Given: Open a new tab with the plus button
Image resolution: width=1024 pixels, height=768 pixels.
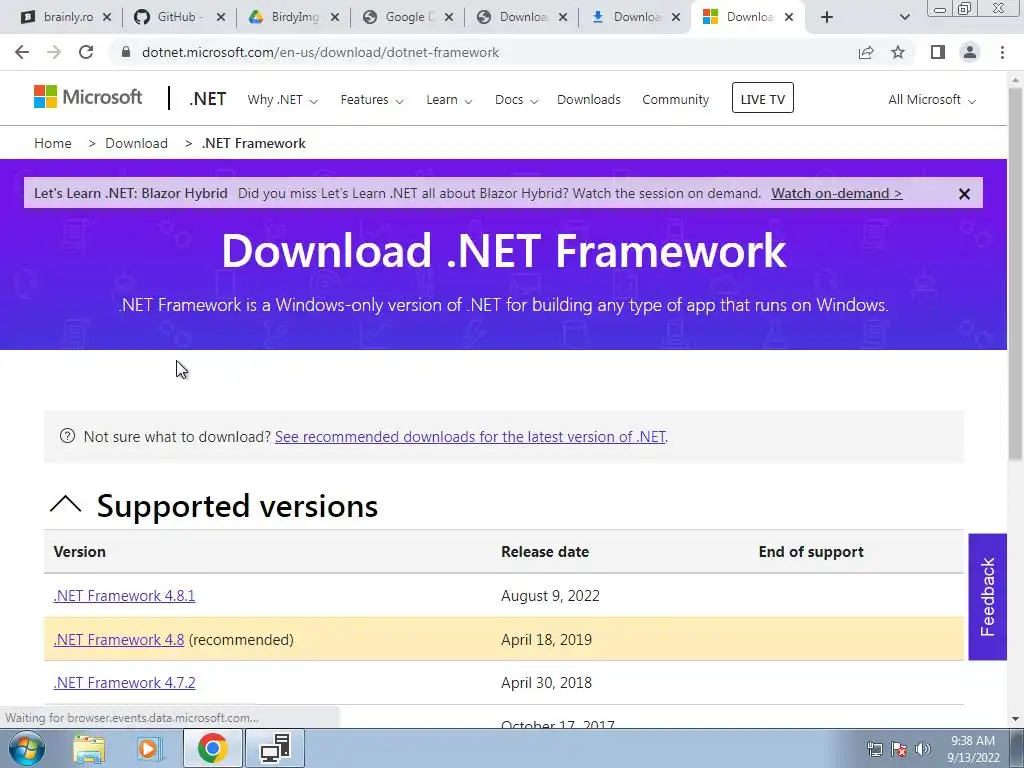Looking at the screenshot, I should 827,18.
